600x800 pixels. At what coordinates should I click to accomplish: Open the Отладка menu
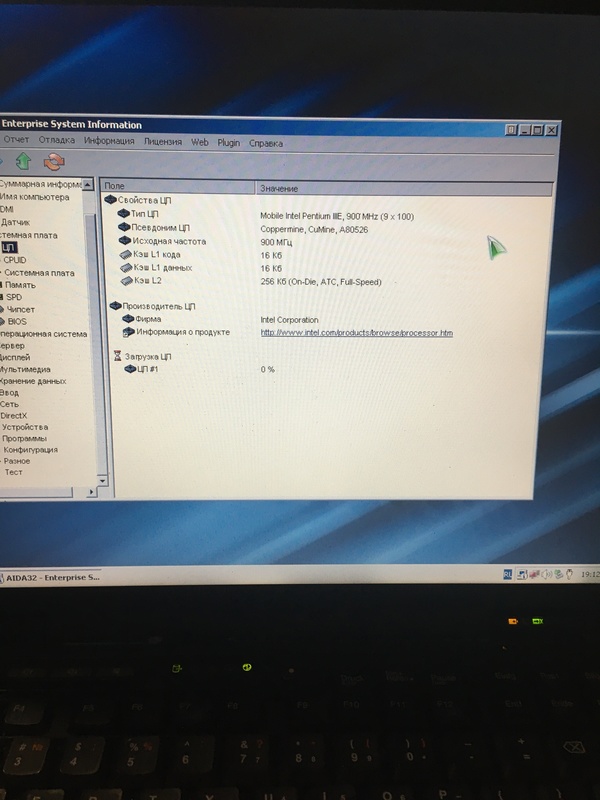point(57,140)
